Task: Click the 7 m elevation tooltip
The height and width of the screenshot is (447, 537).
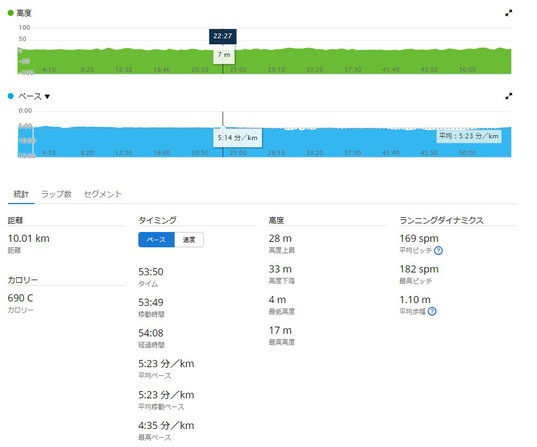Action: (224, 54)
